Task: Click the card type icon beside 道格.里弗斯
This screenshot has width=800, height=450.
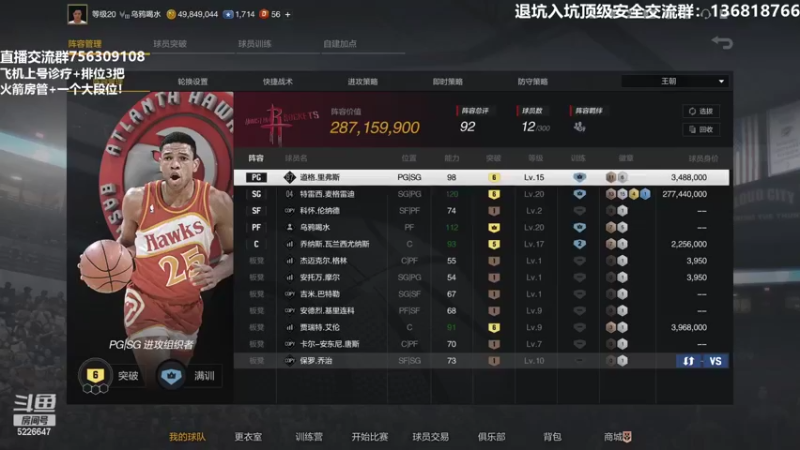Action: click(290, 178)
